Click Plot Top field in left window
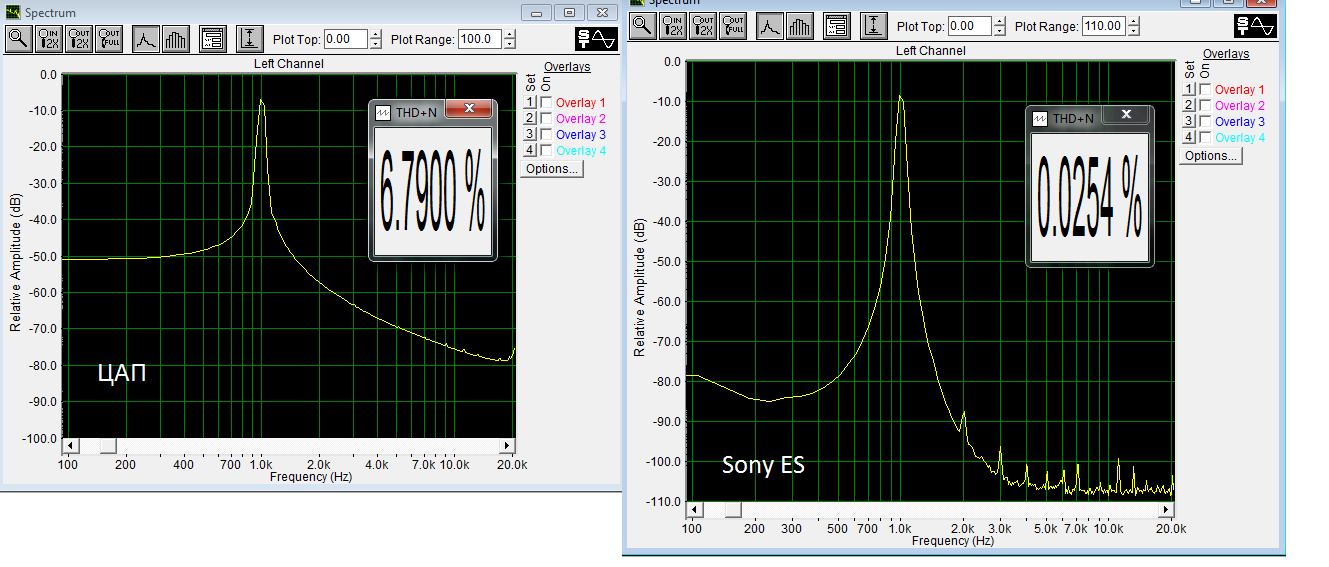The height and width of the screenshot is (567, 1329). pyautogui.click(x=346, y=39)
